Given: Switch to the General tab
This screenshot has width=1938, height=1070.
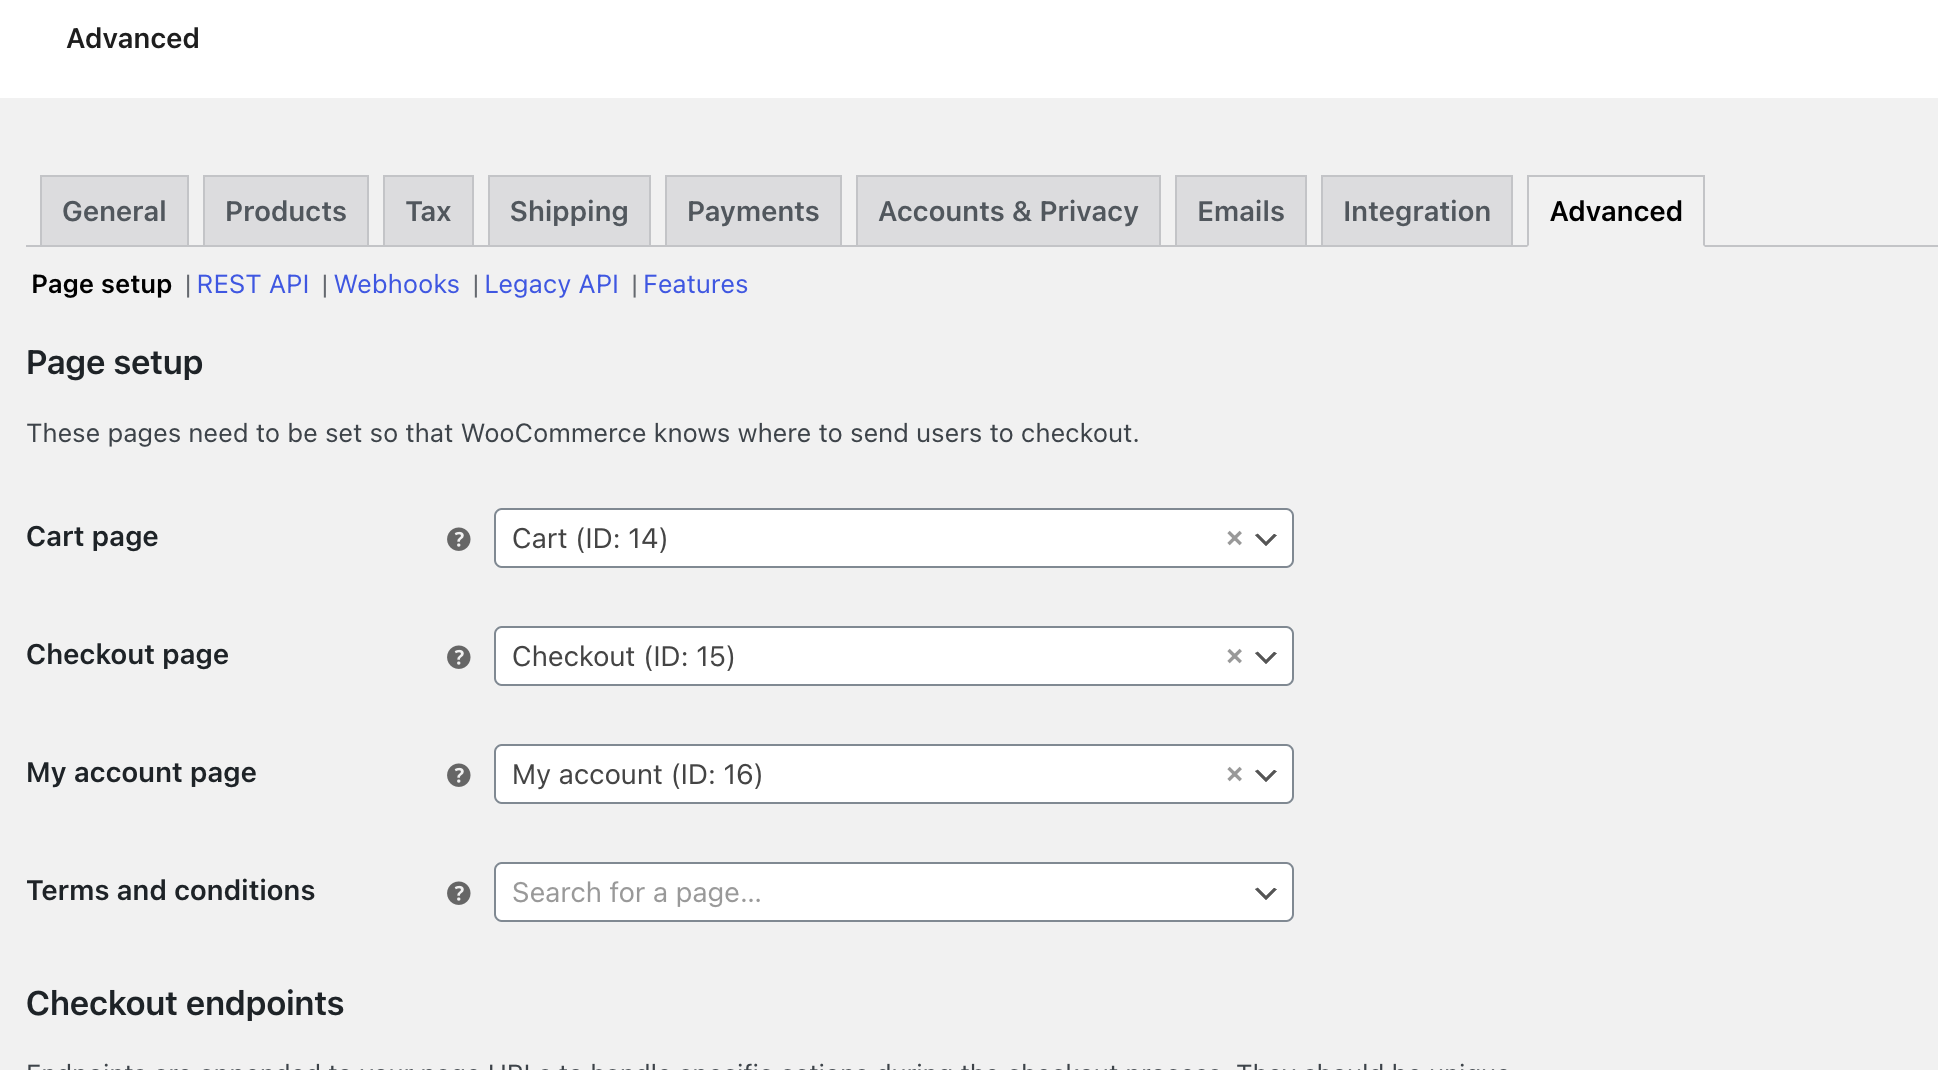Looking at the screenshot, I should point(114,211).
